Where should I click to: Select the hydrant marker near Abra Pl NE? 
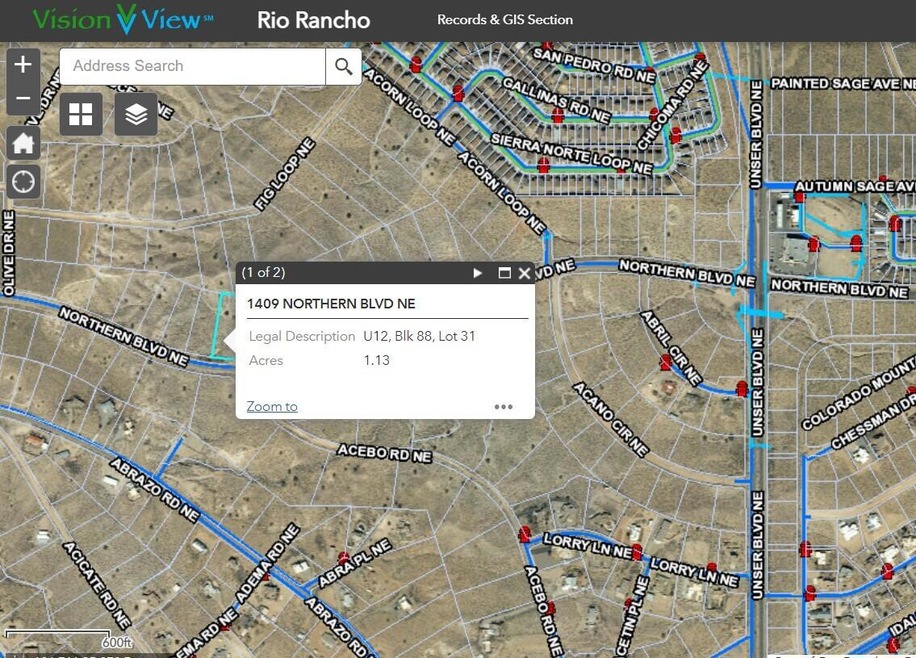343,558
